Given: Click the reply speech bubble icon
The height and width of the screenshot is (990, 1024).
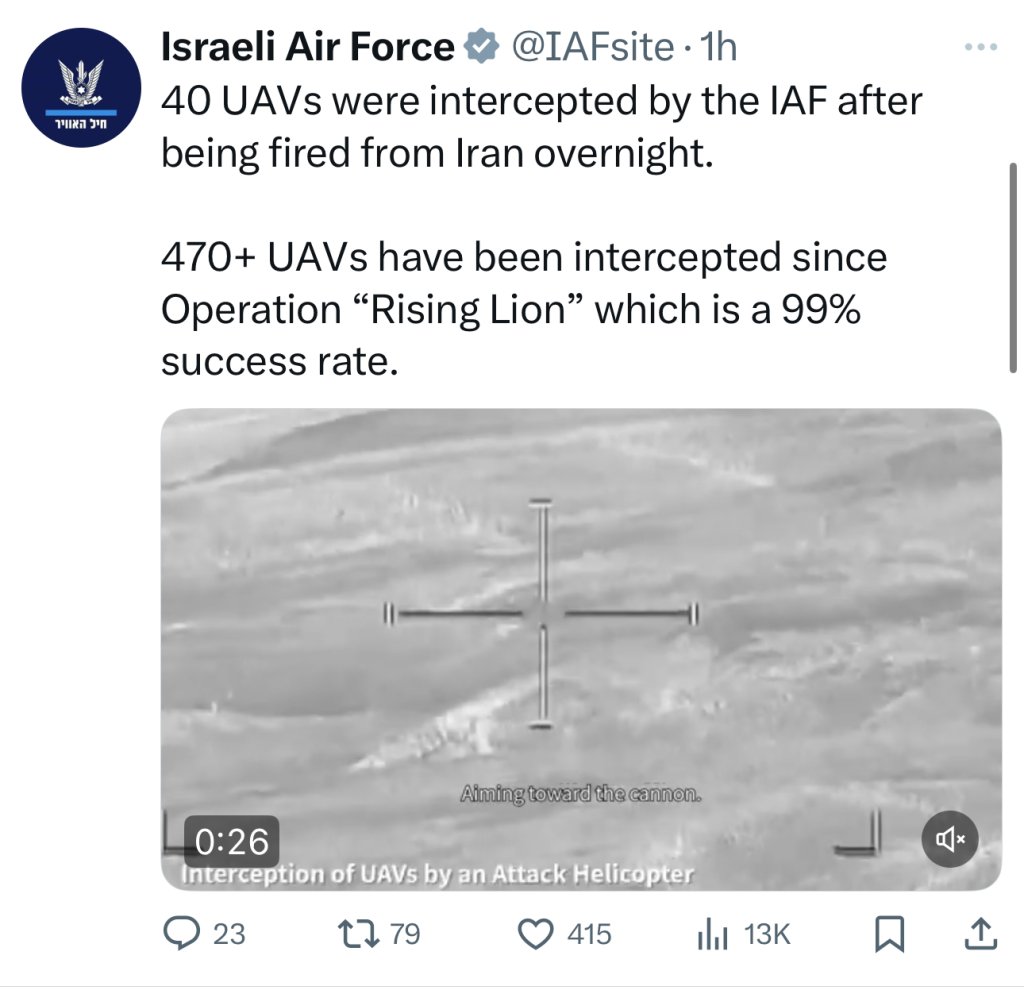Looking at the screenshot, I should (181, 933).
